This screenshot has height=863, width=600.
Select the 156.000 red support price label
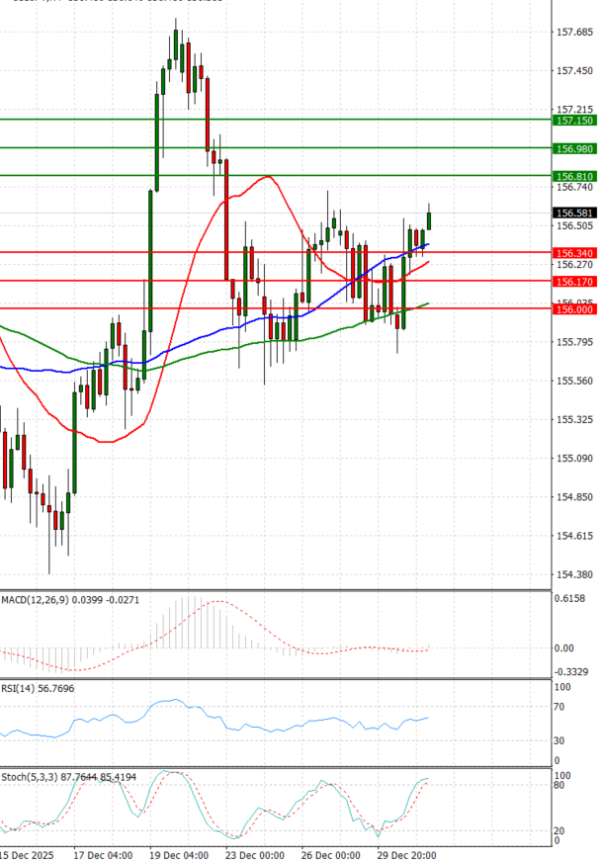(x=573, y=310)
